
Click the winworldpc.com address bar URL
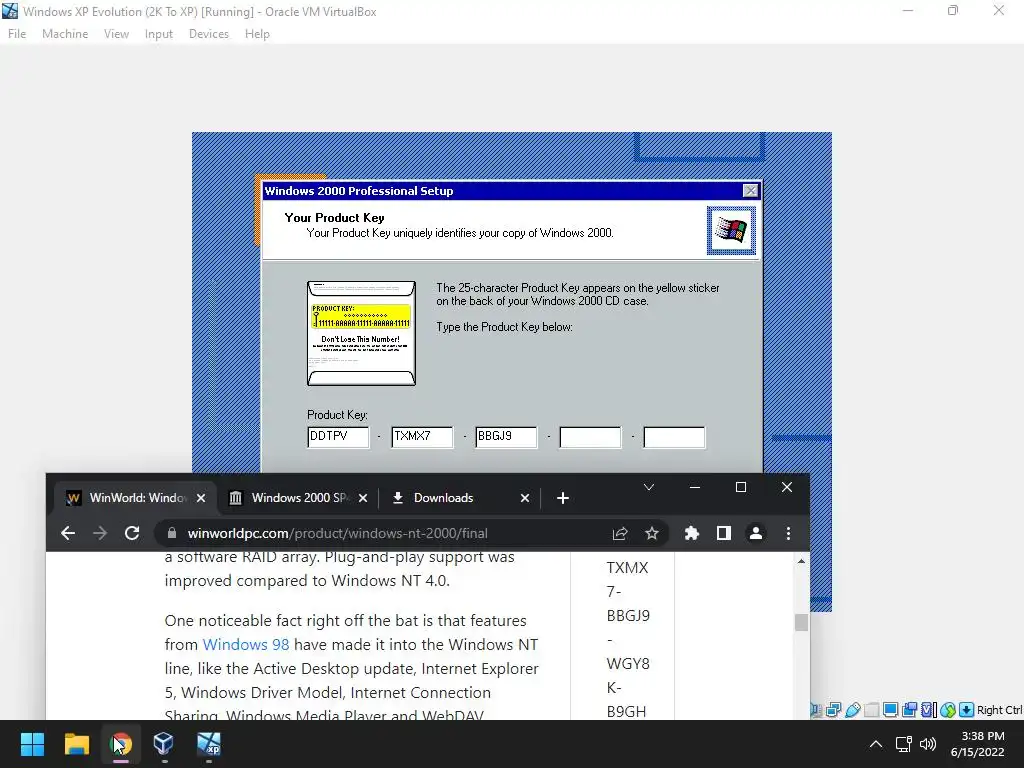[337, 534]
